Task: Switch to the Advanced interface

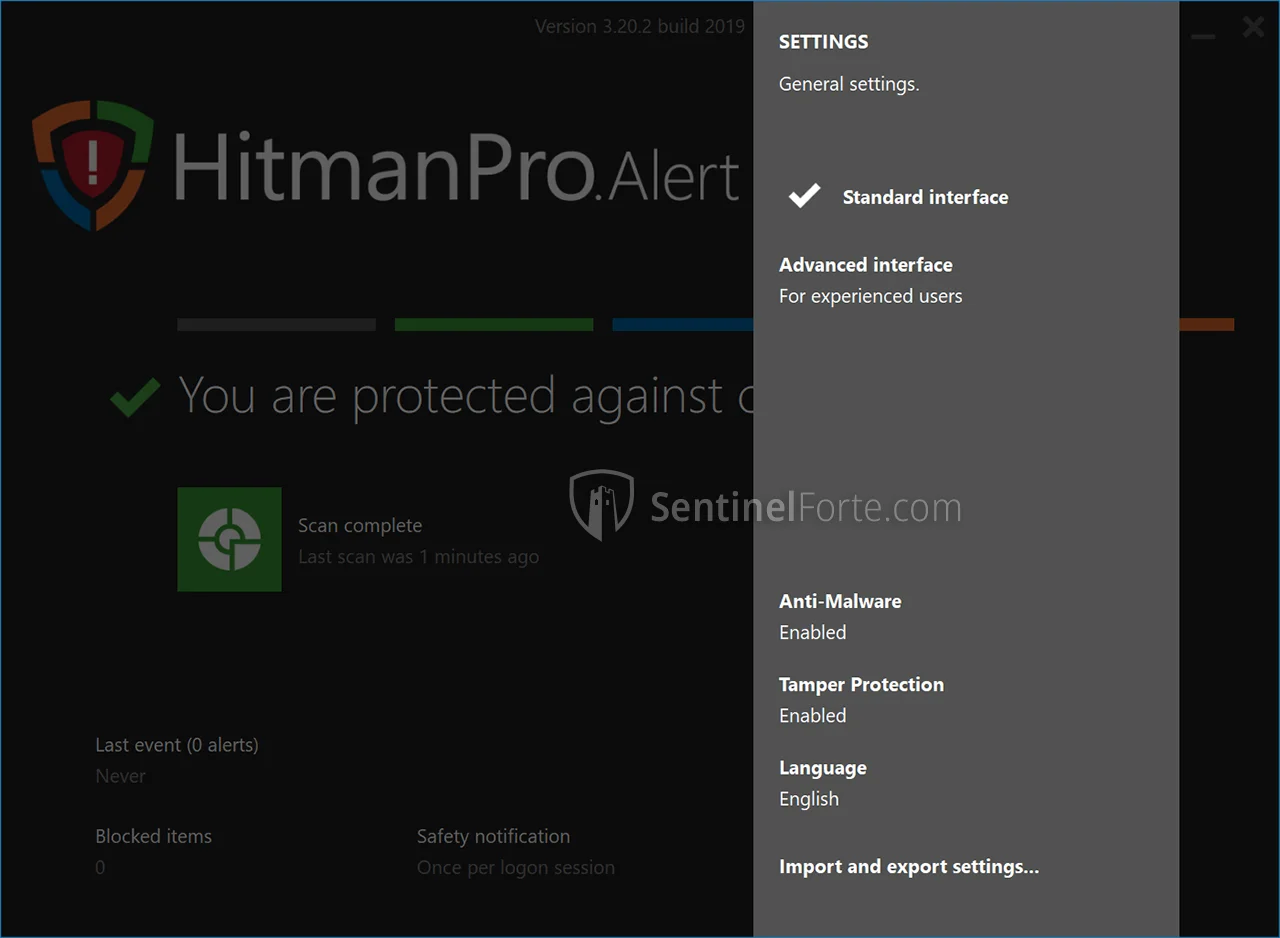Action: click(866, 265)
